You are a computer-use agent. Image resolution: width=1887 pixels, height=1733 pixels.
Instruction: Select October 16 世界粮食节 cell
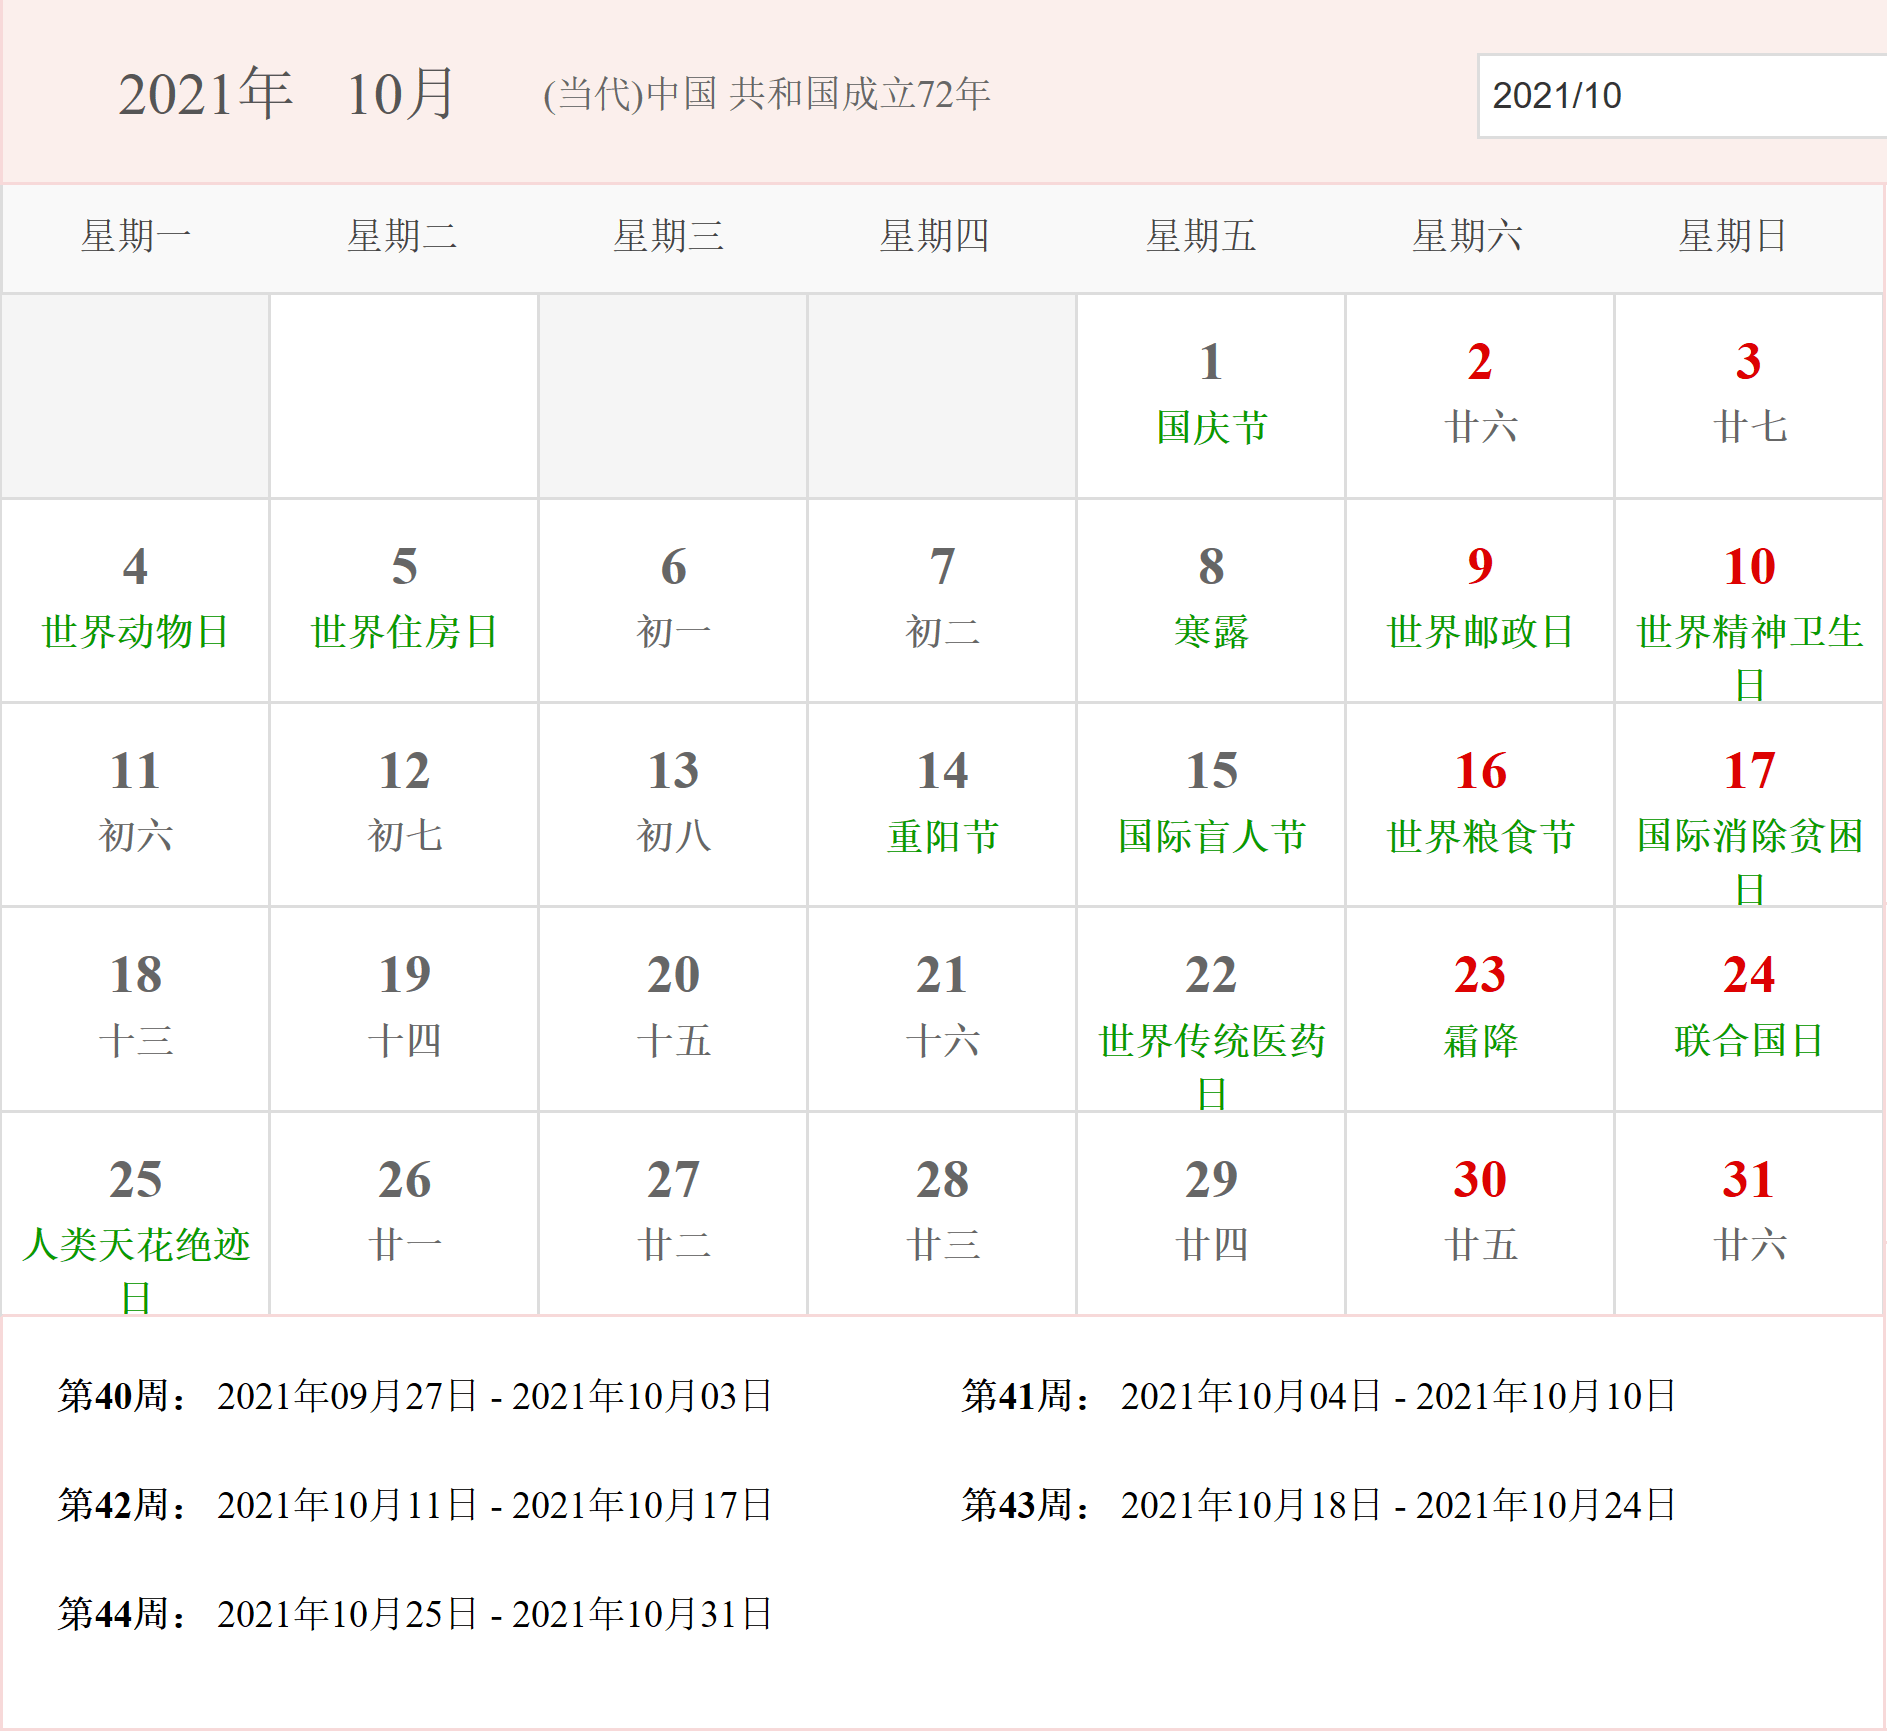1480,805
